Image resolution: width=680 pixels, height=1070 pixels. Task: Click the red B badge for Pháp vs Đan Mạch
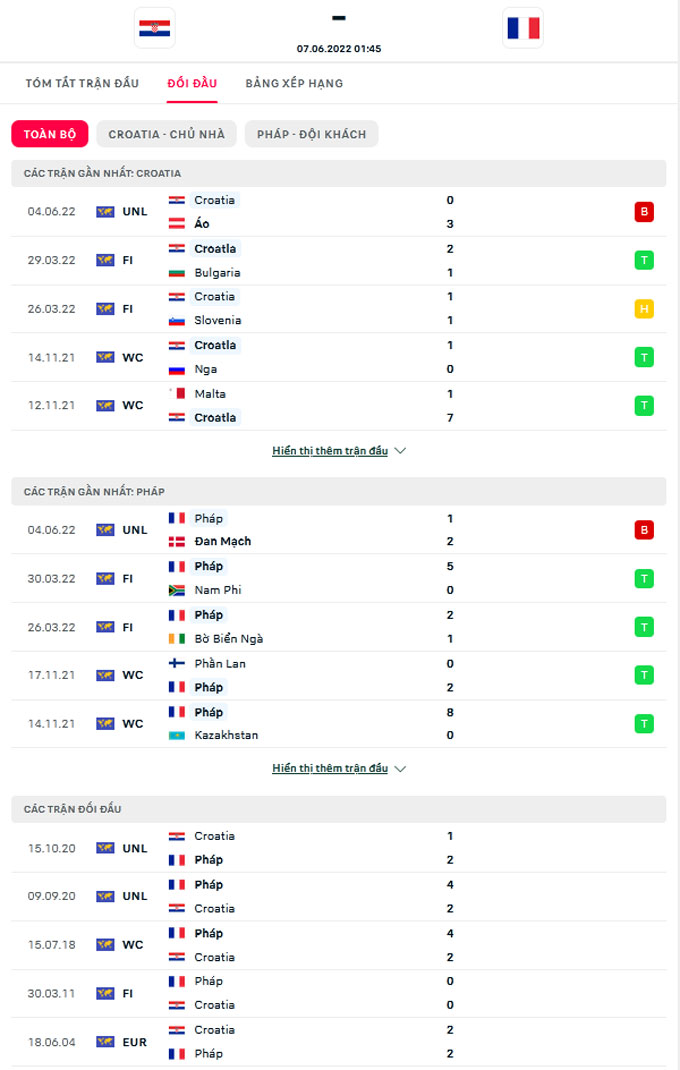(644, 530)
